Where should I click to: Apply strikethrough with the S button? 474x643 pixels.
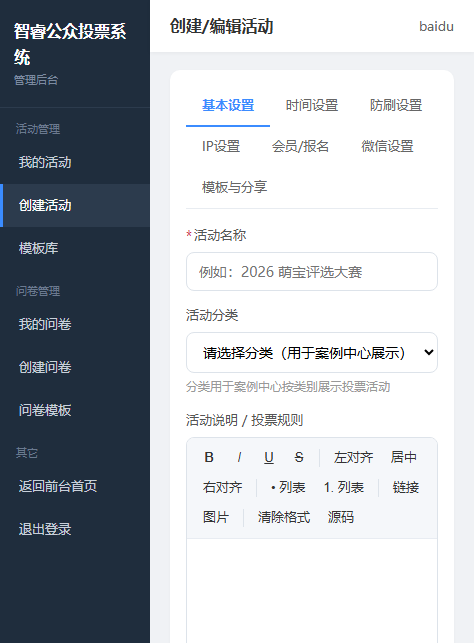pyautogui.click(x=299, y=457)
